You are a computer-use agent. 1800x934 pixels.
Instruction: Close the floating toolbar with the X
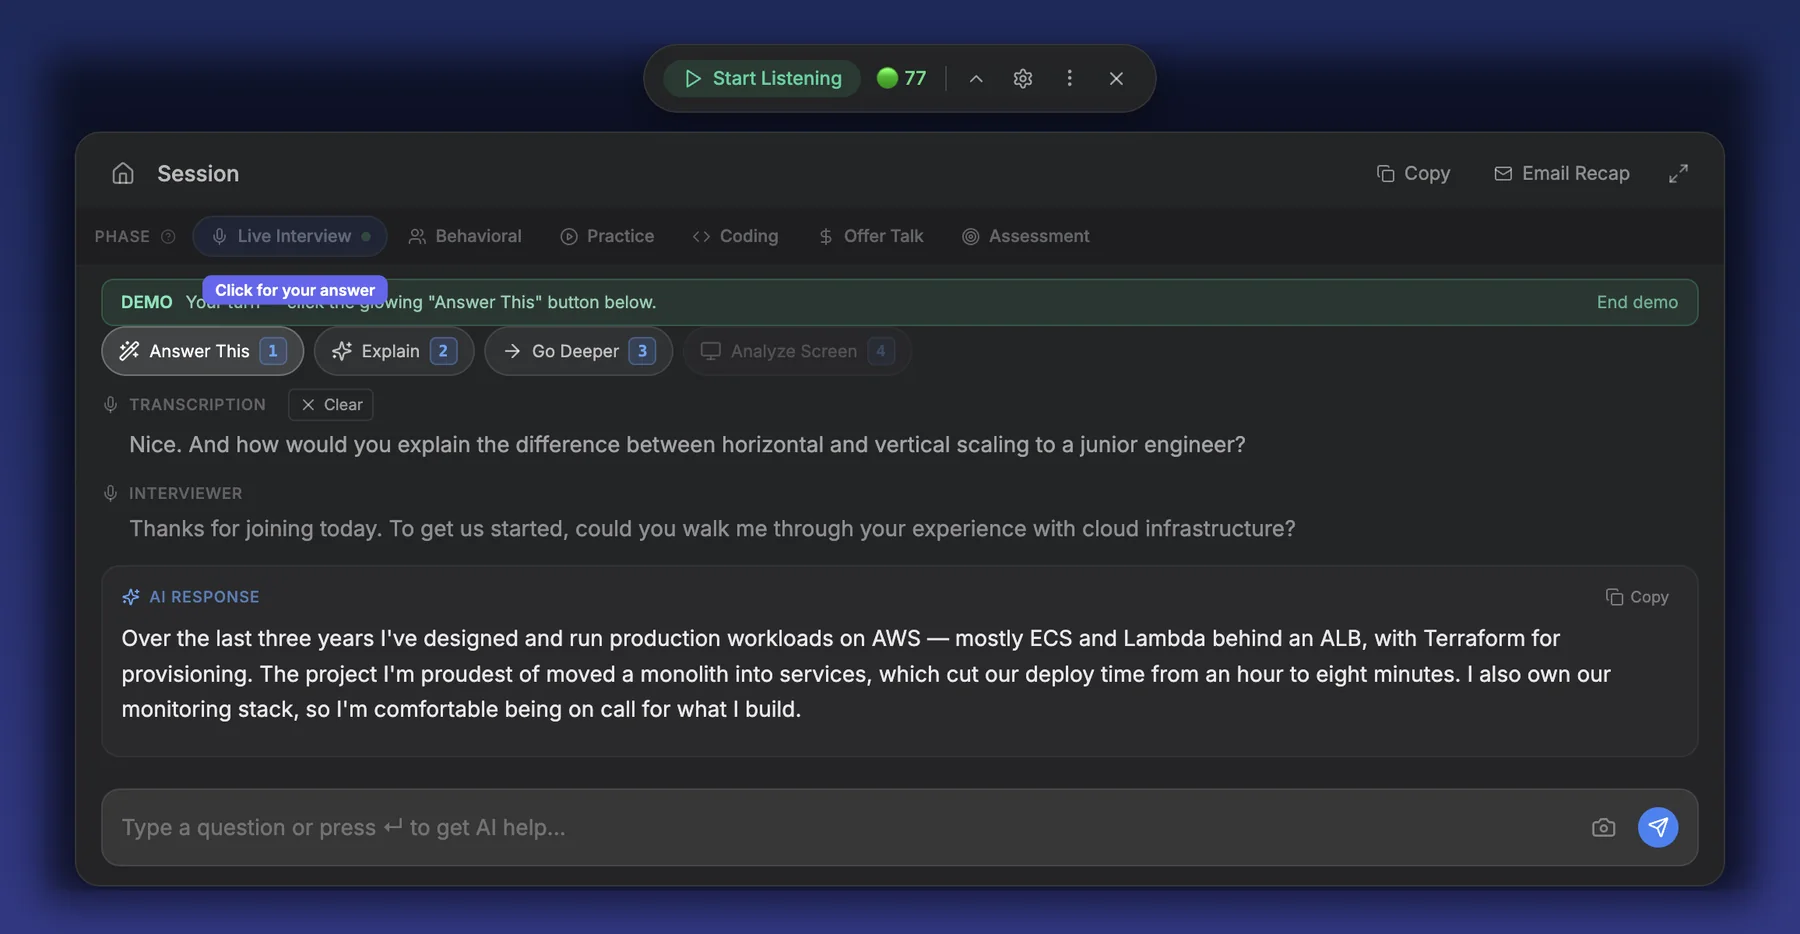click(x=1116, y=78)
